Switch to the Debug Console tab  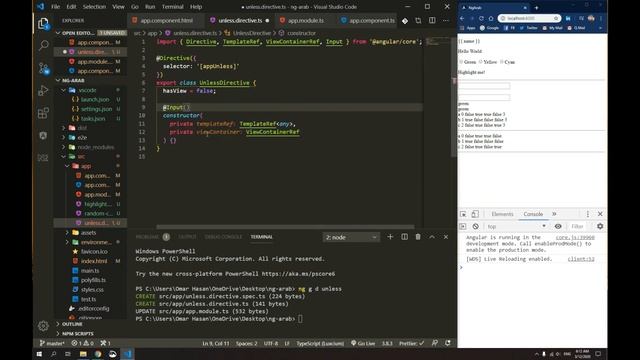(223, 237)
